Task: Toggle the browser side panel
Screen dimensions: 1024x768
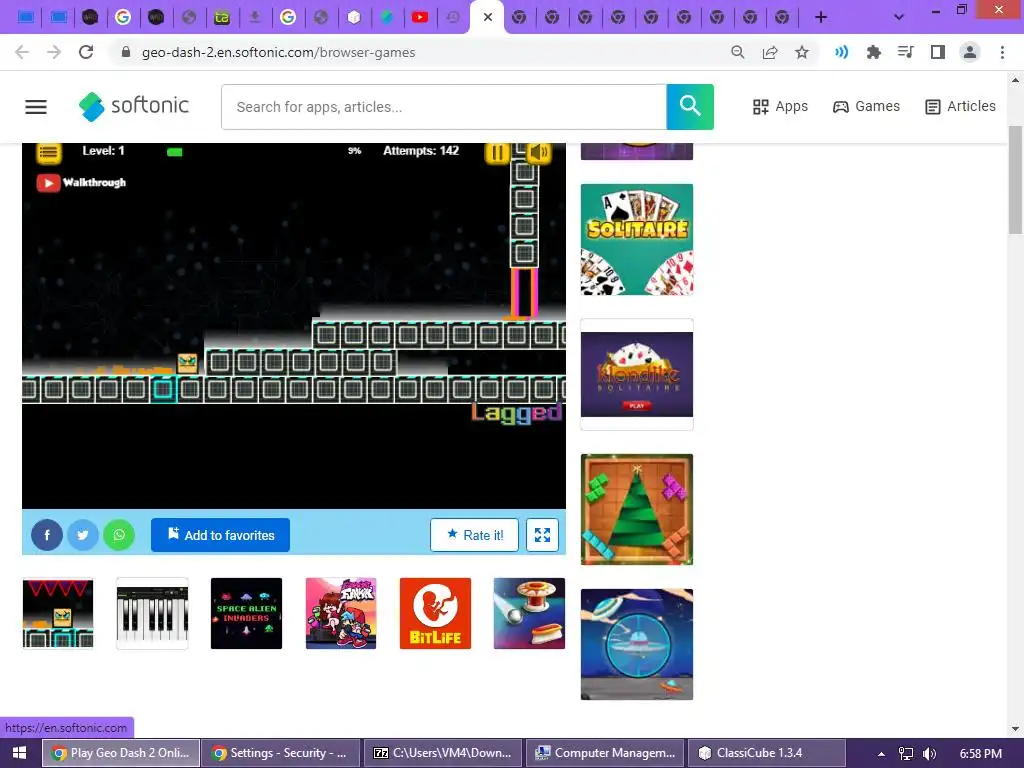Action: pyautogui.click(x=938, y=52)
